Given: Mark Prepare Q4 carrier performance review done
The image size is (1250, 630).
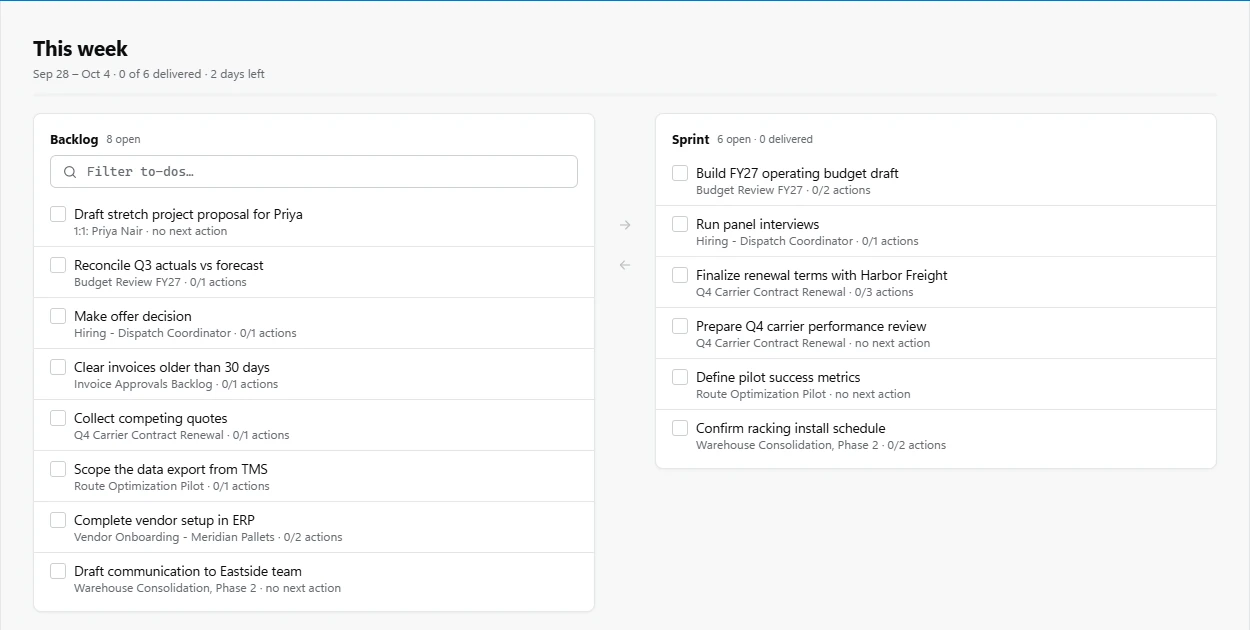Looking at the screenshot, I should click(680, 326).
